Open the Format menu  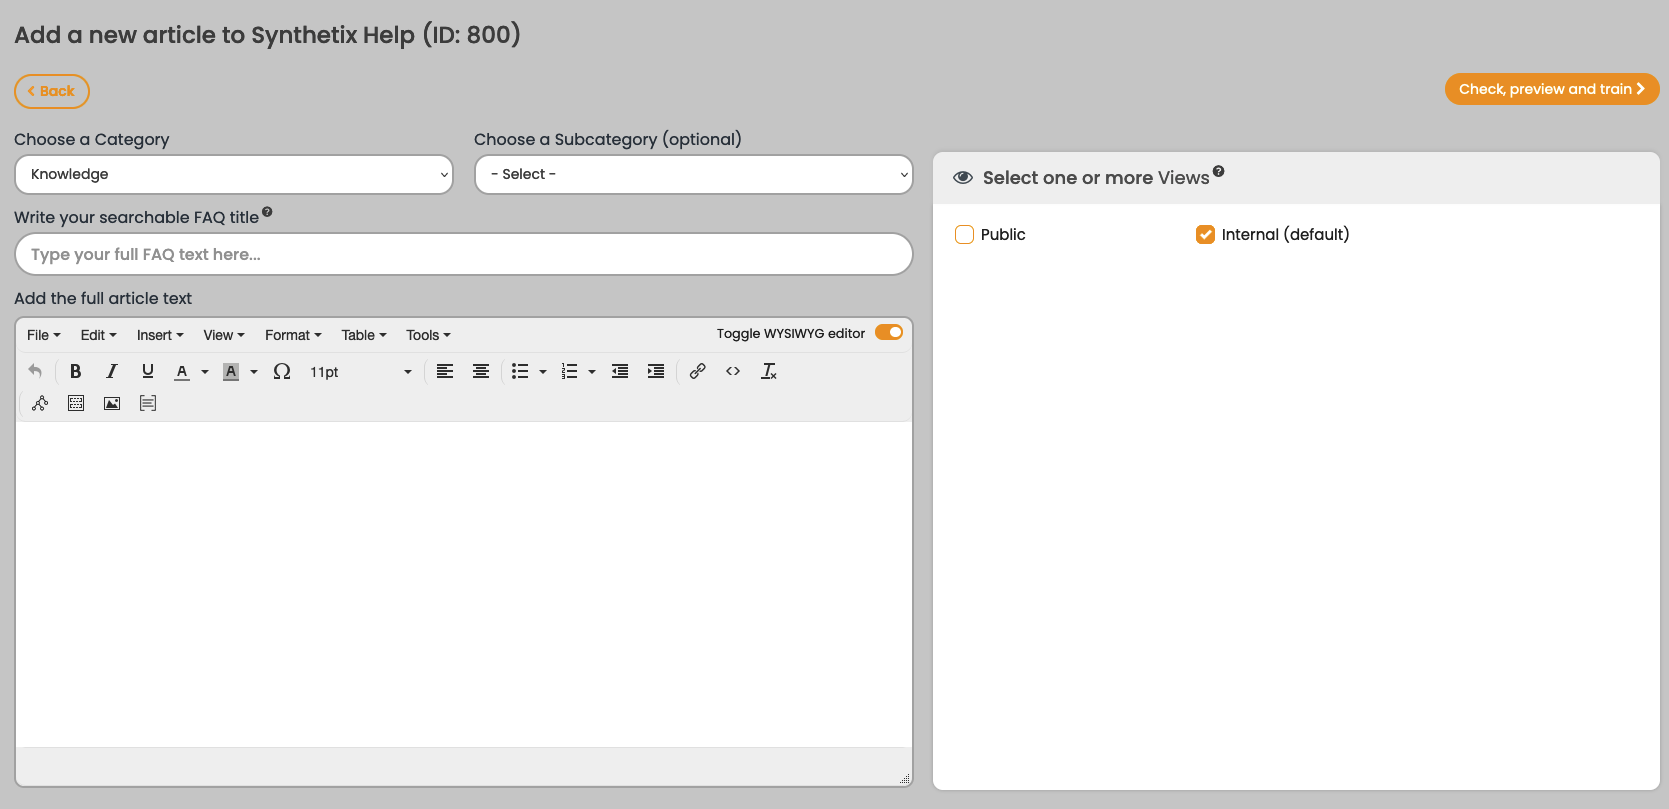[293, 335]
